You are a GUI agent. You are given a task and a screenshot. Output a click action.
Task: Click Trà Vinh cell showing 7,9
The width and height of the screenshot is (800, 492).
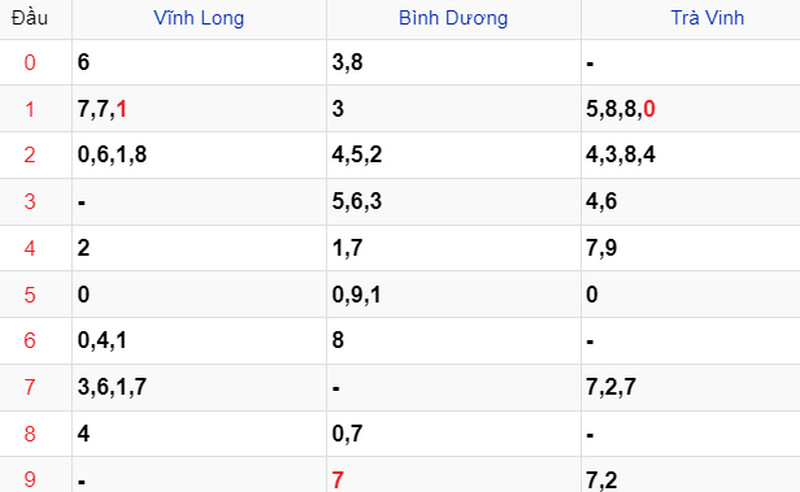click(x=602, y=248)
